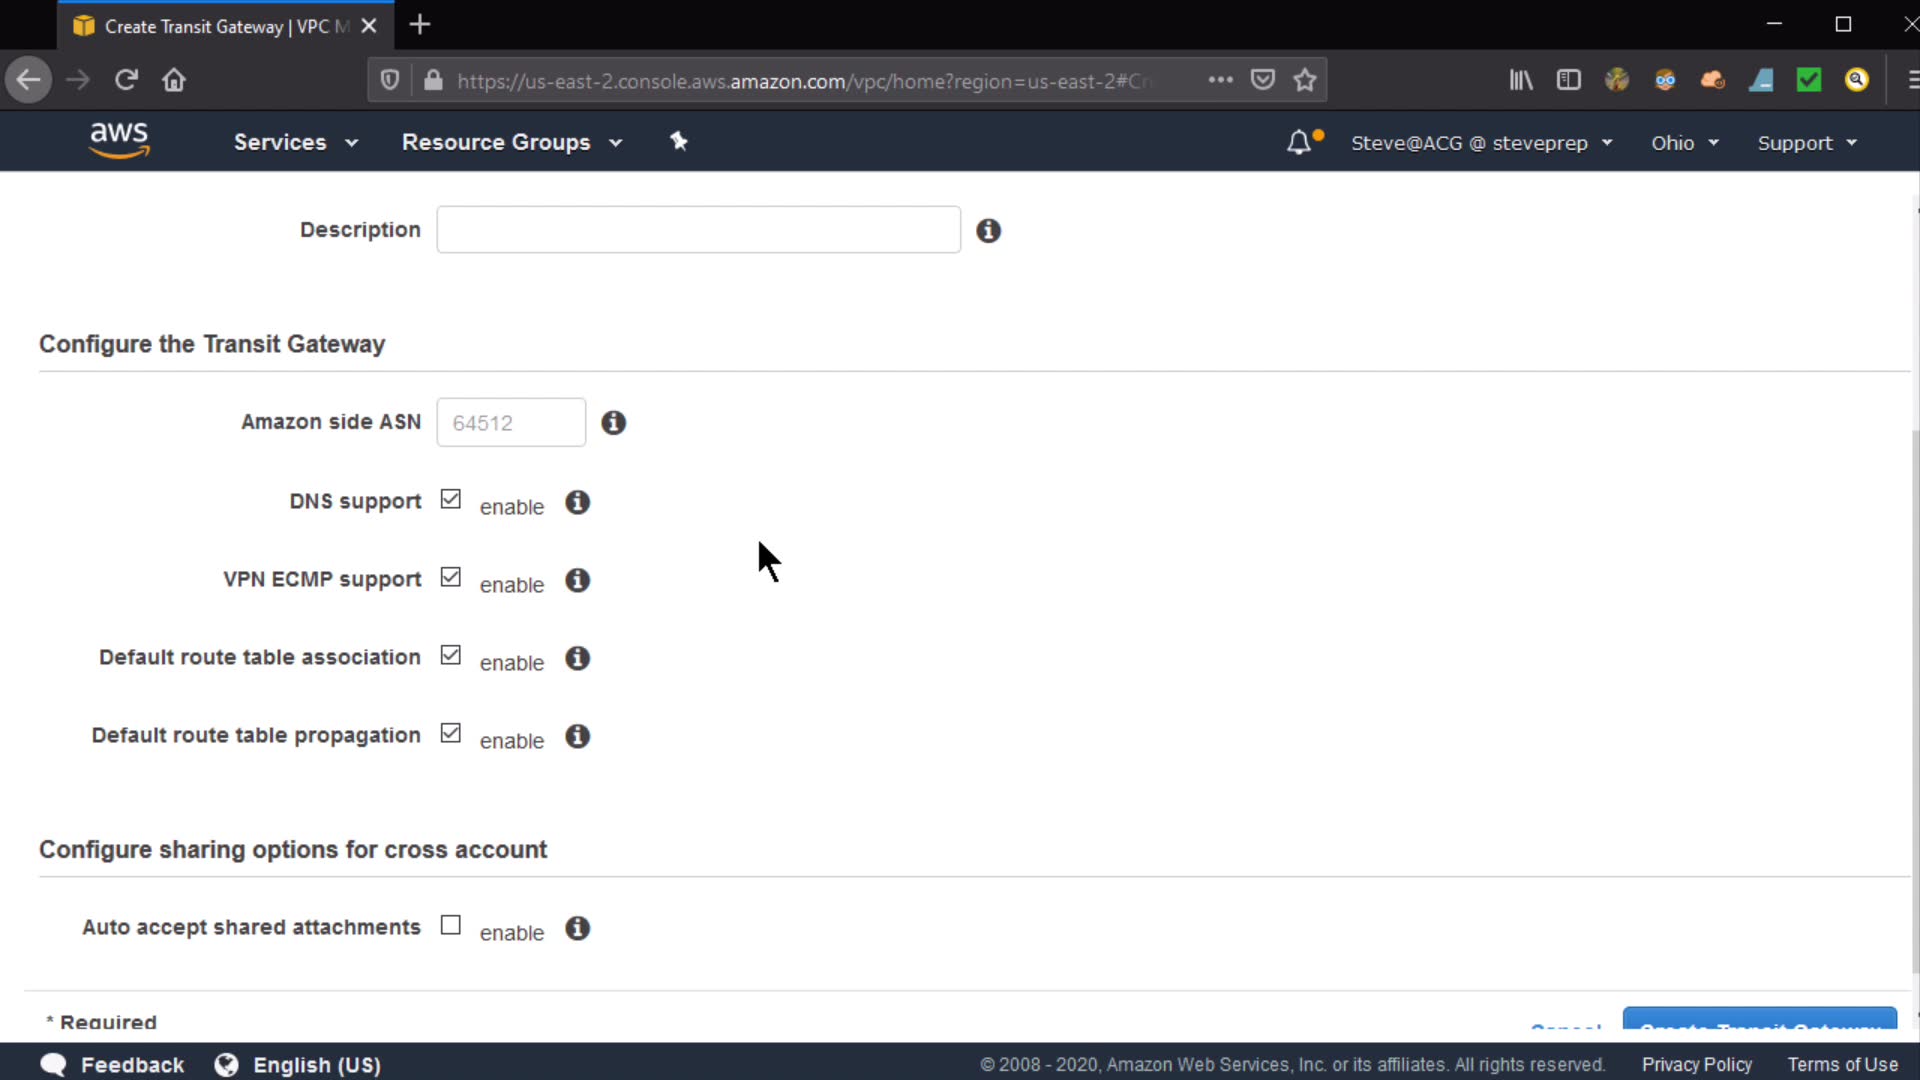Open Steve@ACG account menu
Viewport: 1920px width, 1080px height.
[1481, 143]
